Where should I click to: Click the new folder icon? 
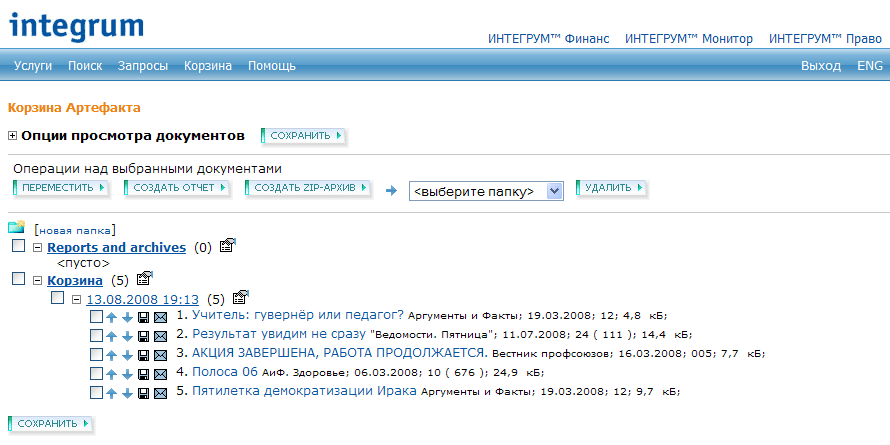tap(16, 228)
